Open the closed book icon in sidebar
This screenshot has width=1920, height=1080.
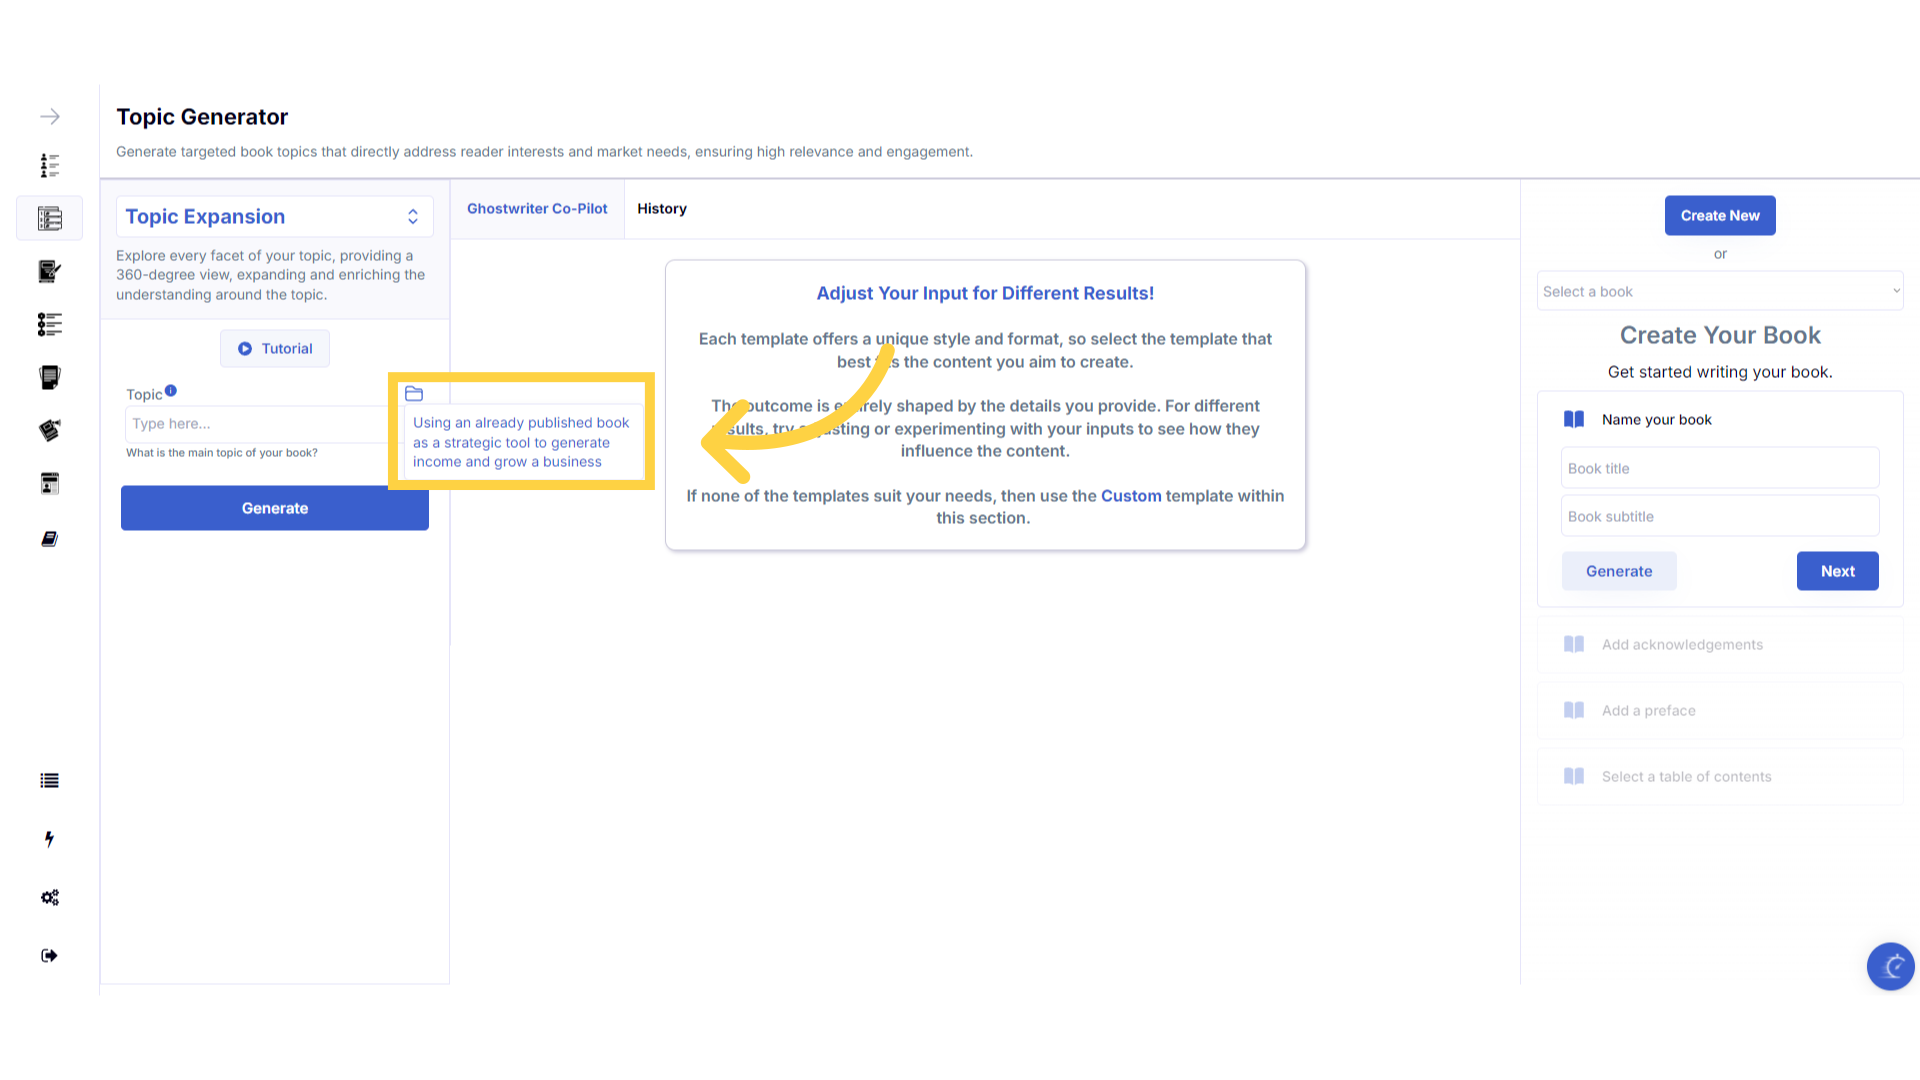(49, 539)
